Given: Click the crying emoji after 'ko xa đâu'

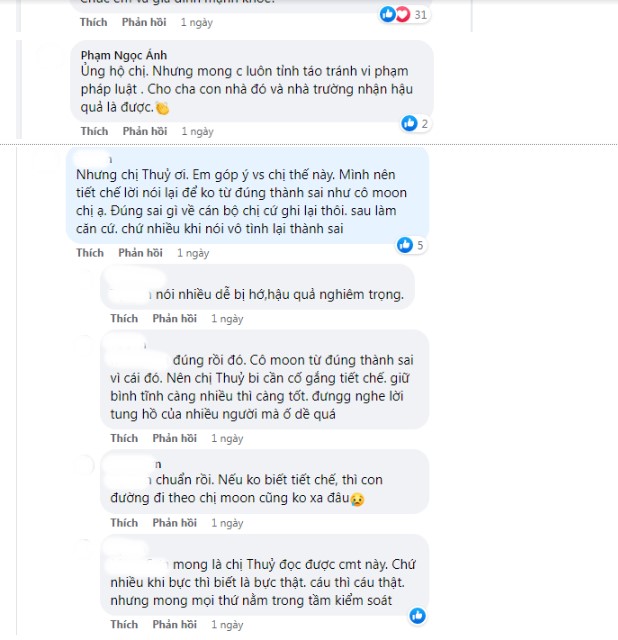Looking at the screenshot, I should point(358,499).
